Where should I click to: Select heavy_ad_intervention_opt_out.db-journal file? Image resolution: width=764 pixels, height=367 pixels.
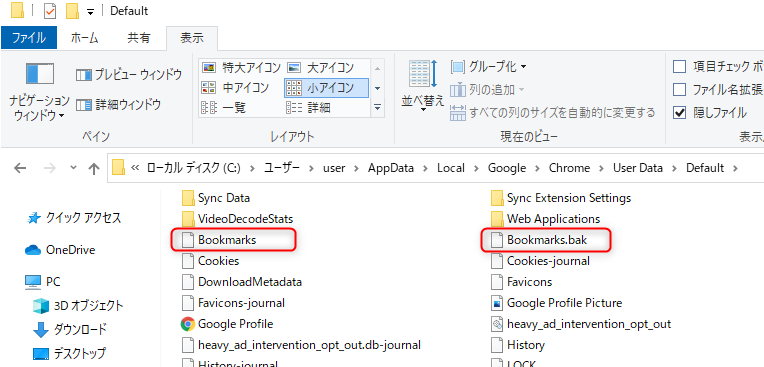[x=301, y=345]
